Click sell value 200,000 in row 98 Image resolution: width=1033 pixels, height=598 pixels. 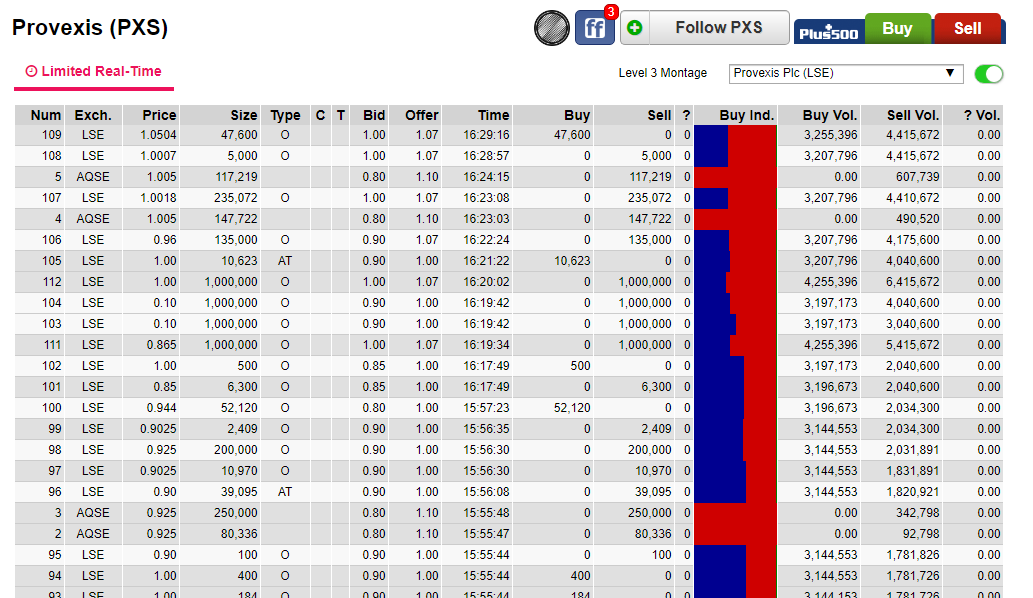[x=649, y=450]
